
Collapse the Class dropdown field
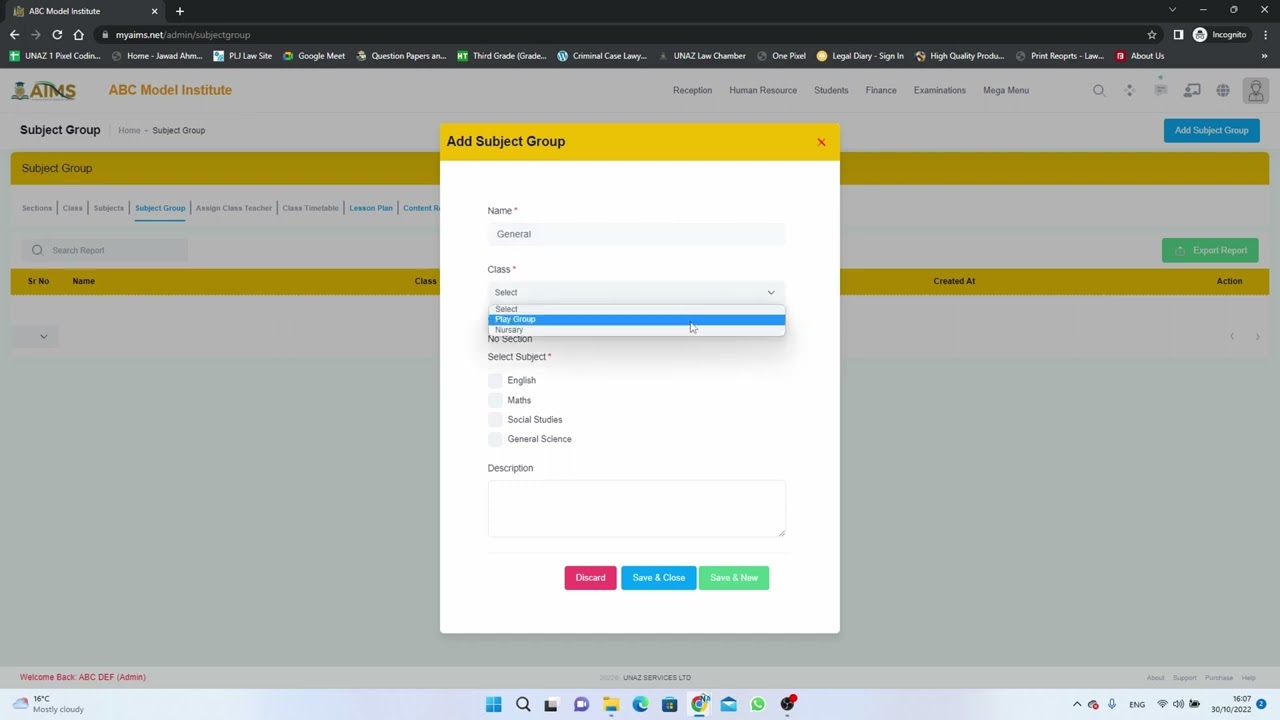click(x=636, y=292)
